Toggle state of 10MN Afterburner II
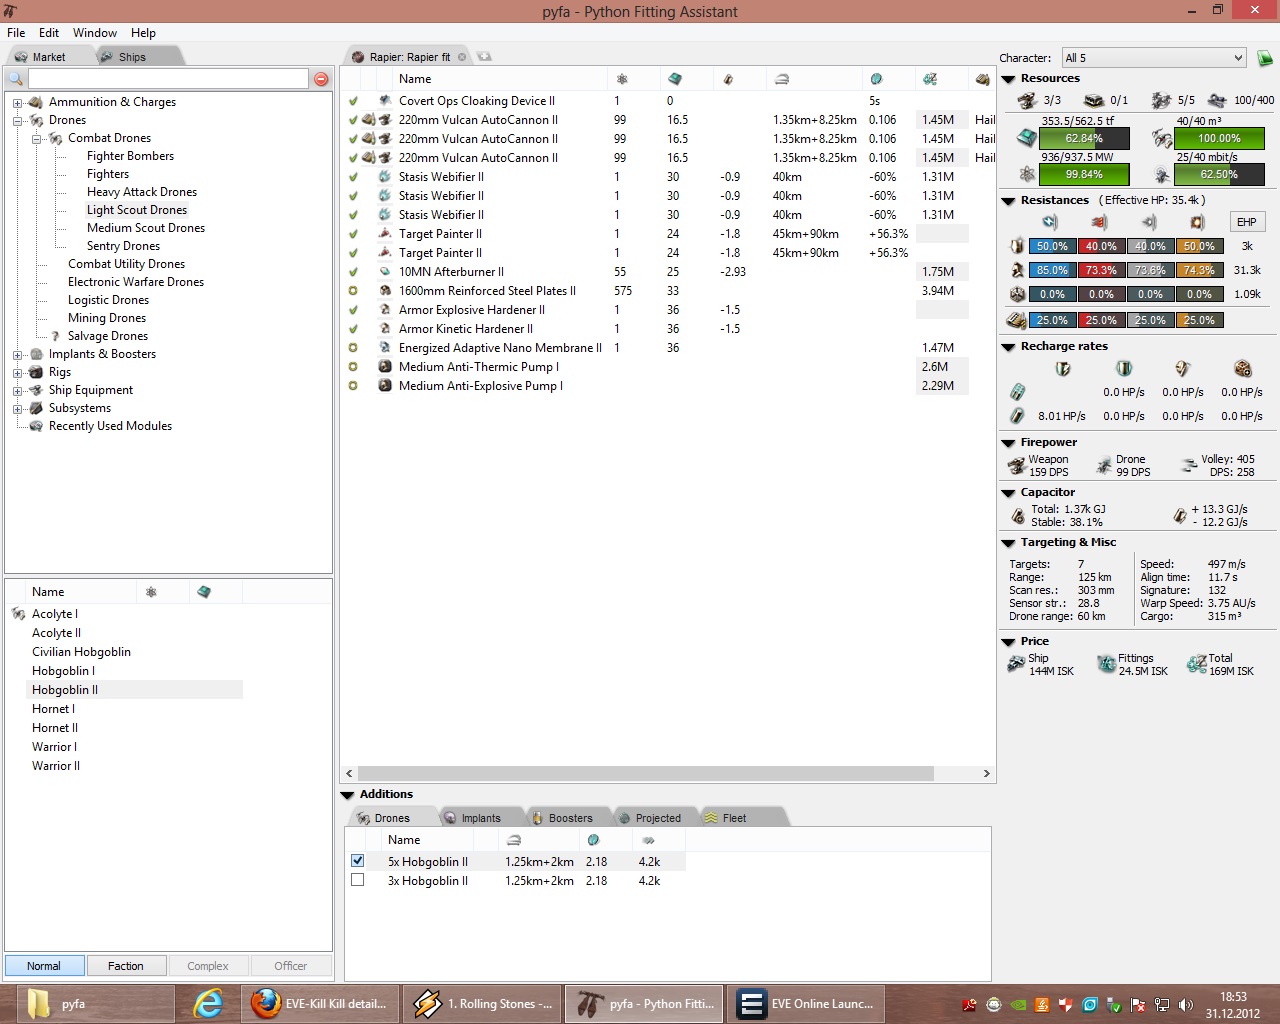This screenshot has height=1024, width=1280. click(353, 272)
